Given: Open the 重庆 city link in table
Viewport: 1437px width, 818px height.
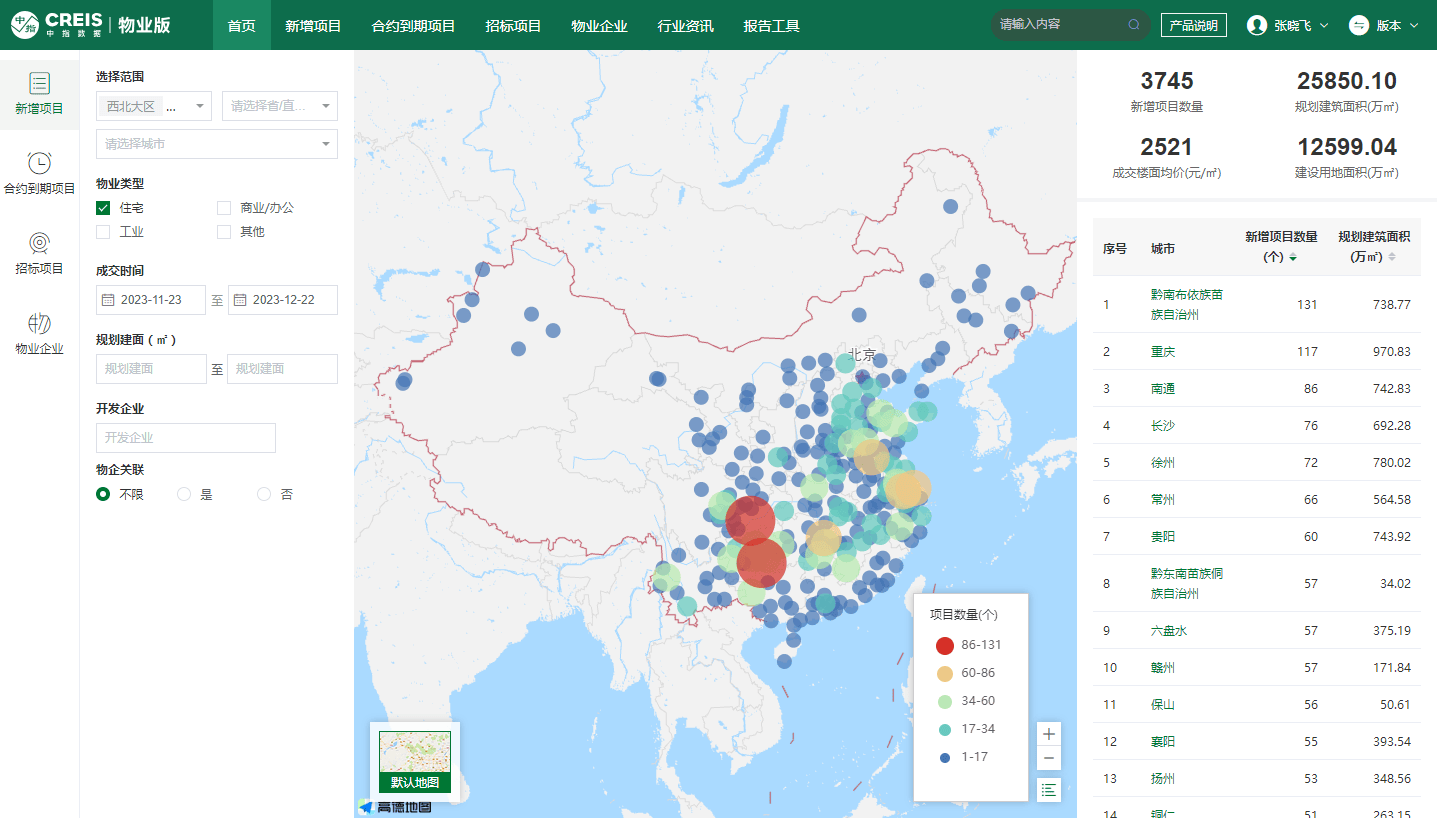Looking at the screenshot, I should (1163, 352).
